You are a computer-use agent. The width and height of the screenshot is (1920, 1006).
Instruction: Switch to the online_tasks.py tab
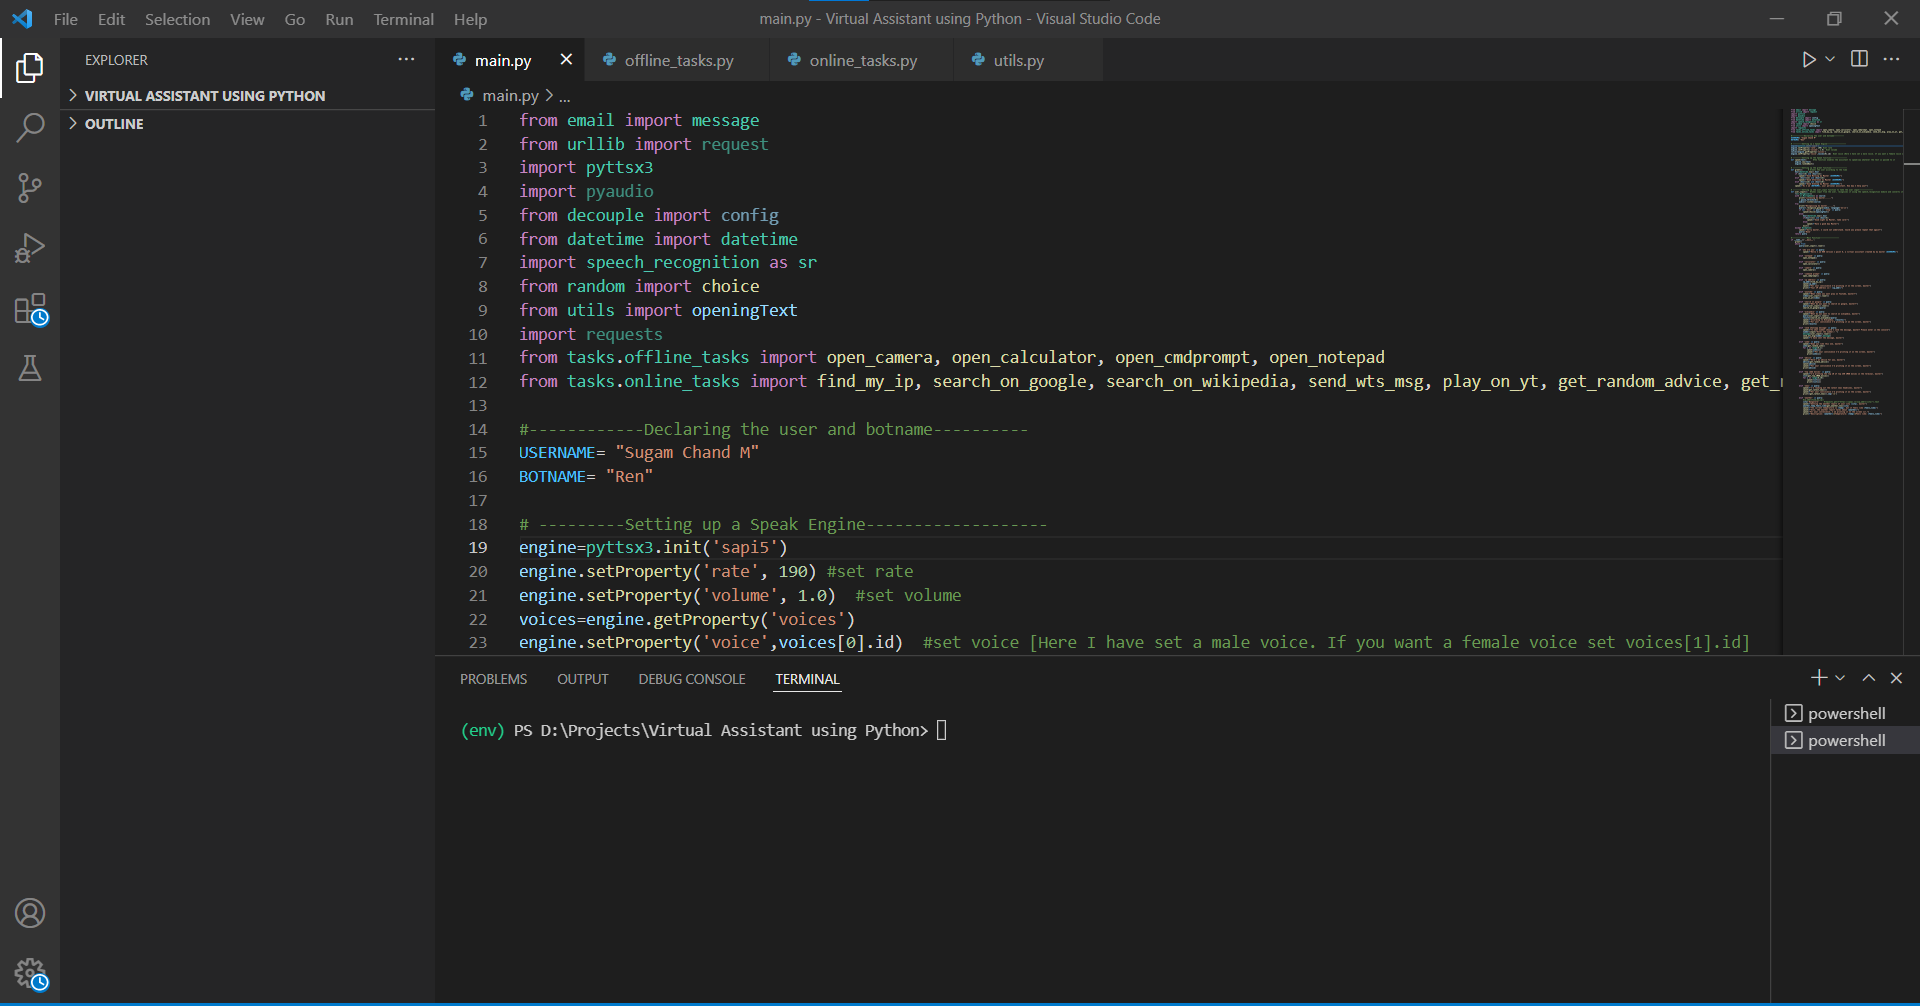(x=862, y=61)
